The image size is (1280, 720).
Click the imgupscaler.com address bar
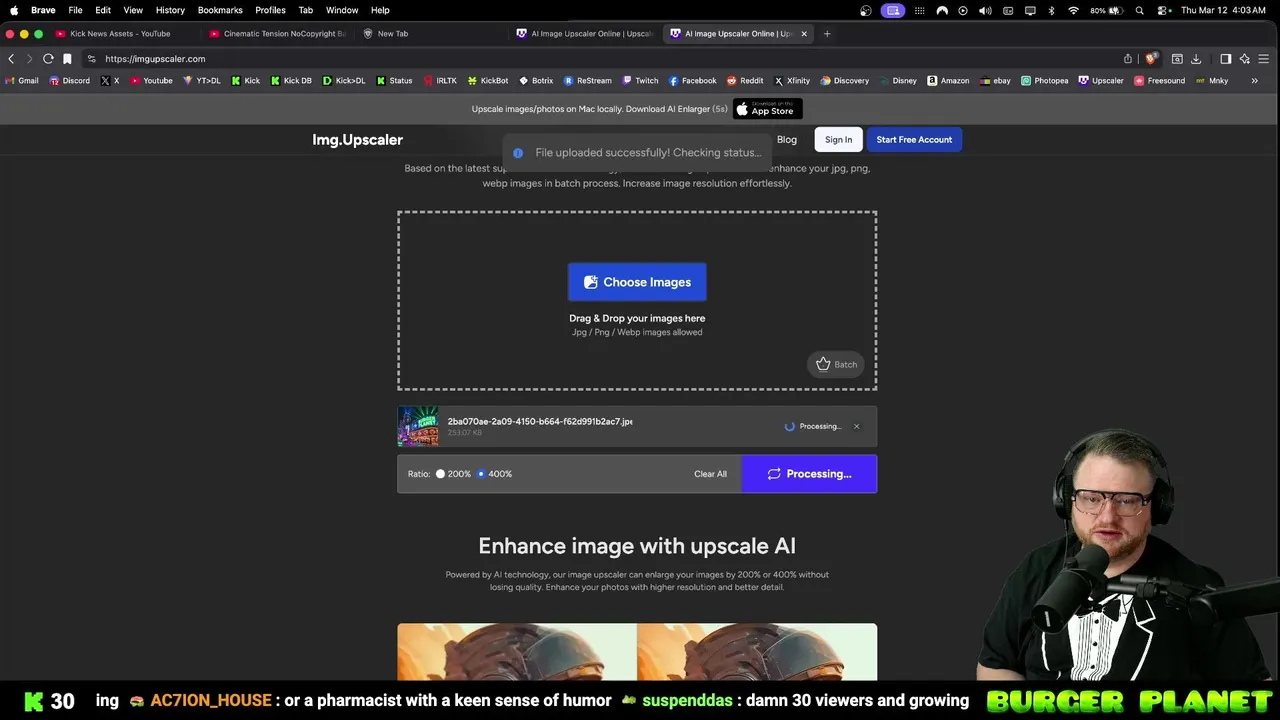click(x=600, y=58)
